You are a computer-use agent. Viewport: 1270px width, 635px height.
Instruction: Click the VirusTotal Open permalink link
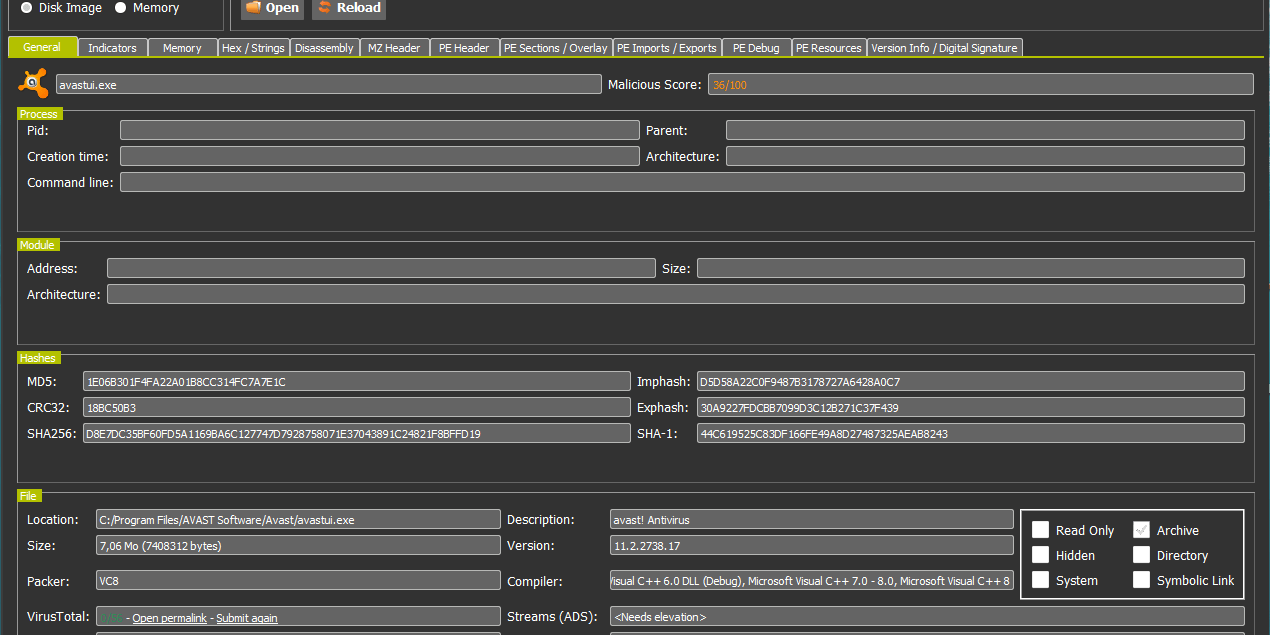pyautogui.click(x=169, y=618)
